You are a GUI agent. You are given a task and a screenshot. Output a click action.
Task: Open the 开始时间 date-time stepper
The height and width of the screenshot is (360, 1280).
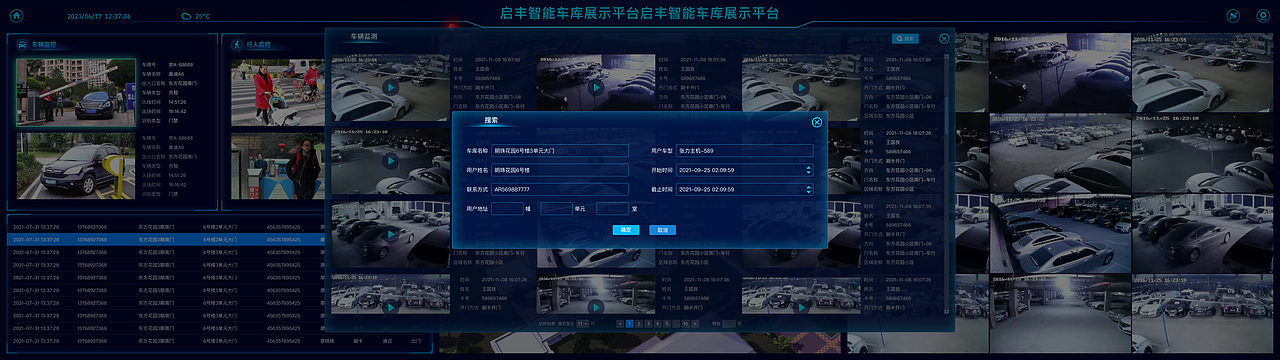(809, 170)
